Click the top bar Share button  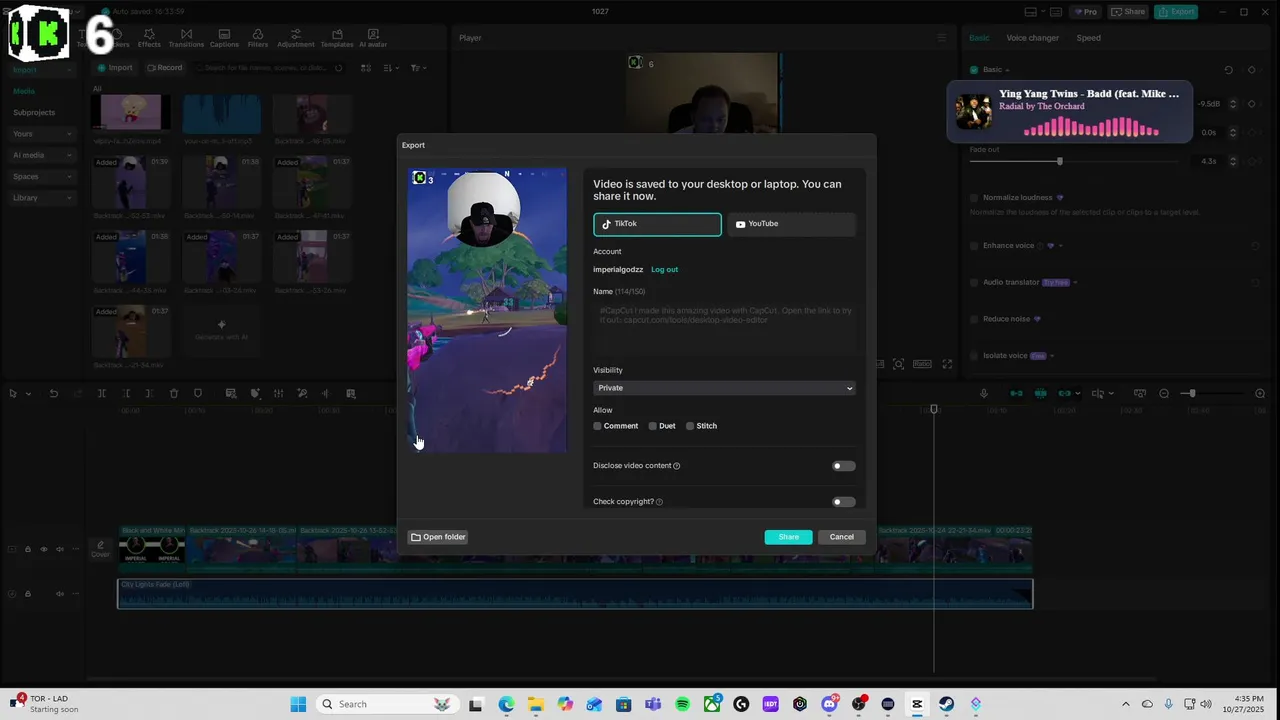pyautogui.click(x=1128, y=12)
